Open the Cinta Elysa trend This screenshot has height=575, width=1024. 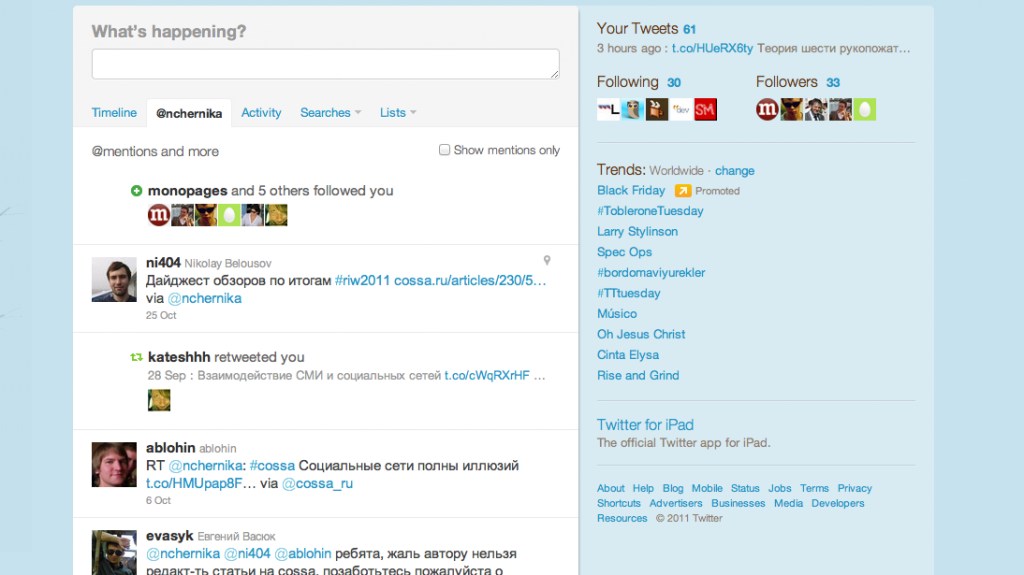click(628, 355)
